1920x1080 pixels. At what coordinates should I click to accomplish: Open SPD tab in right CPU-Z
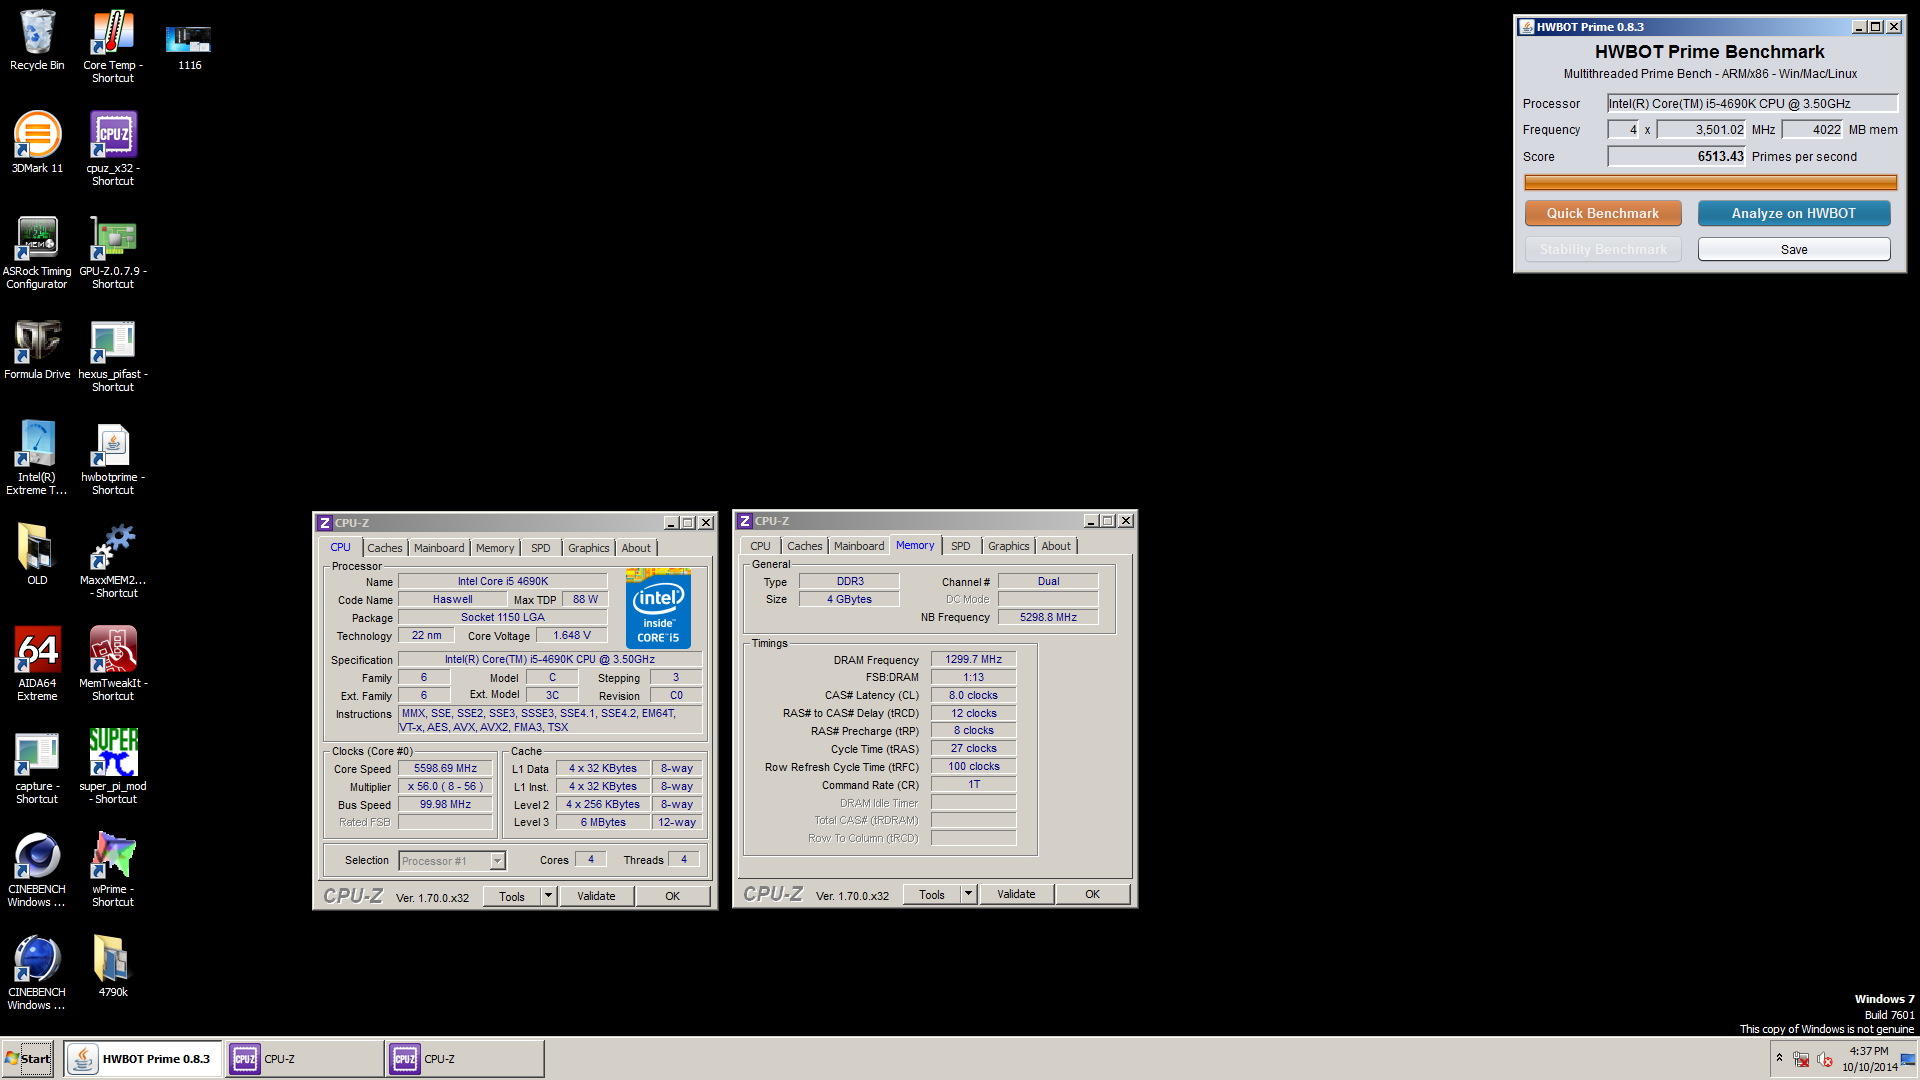tap(960, 546)
